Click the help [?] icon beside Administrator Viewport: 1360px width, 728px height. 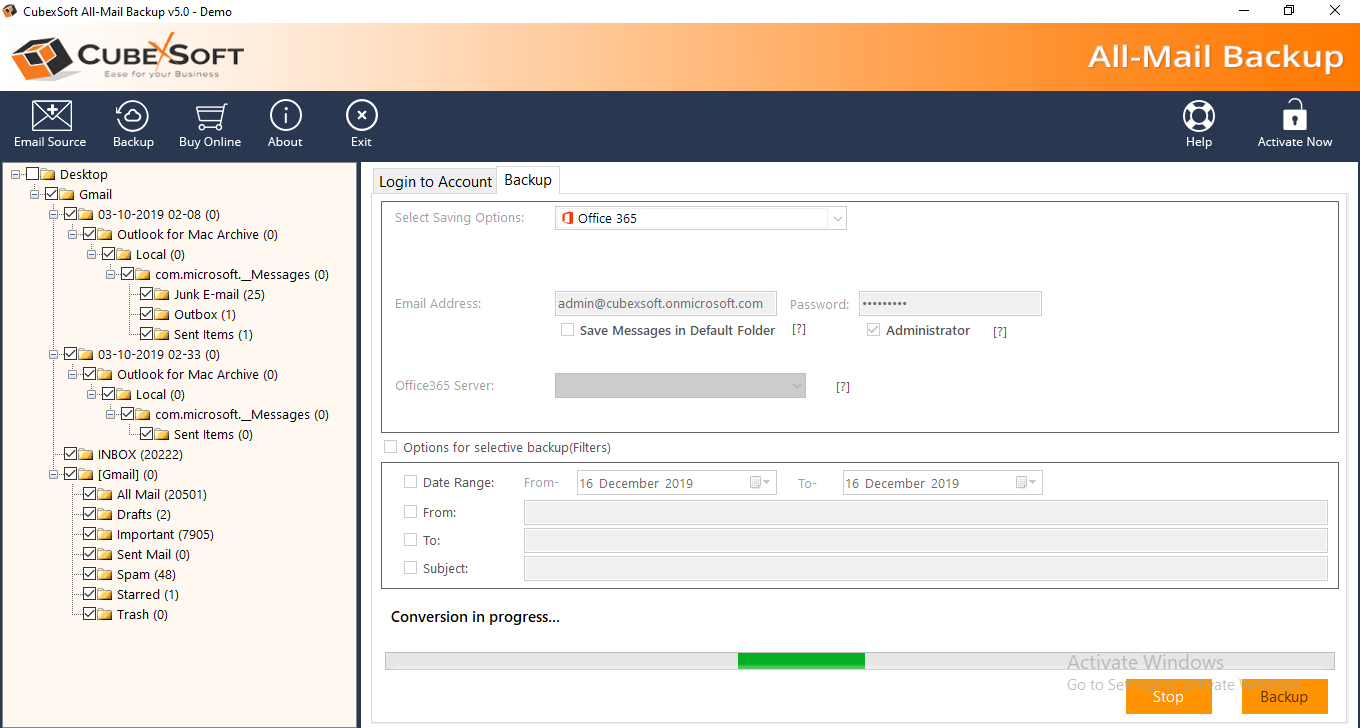[x=999, y=332]
